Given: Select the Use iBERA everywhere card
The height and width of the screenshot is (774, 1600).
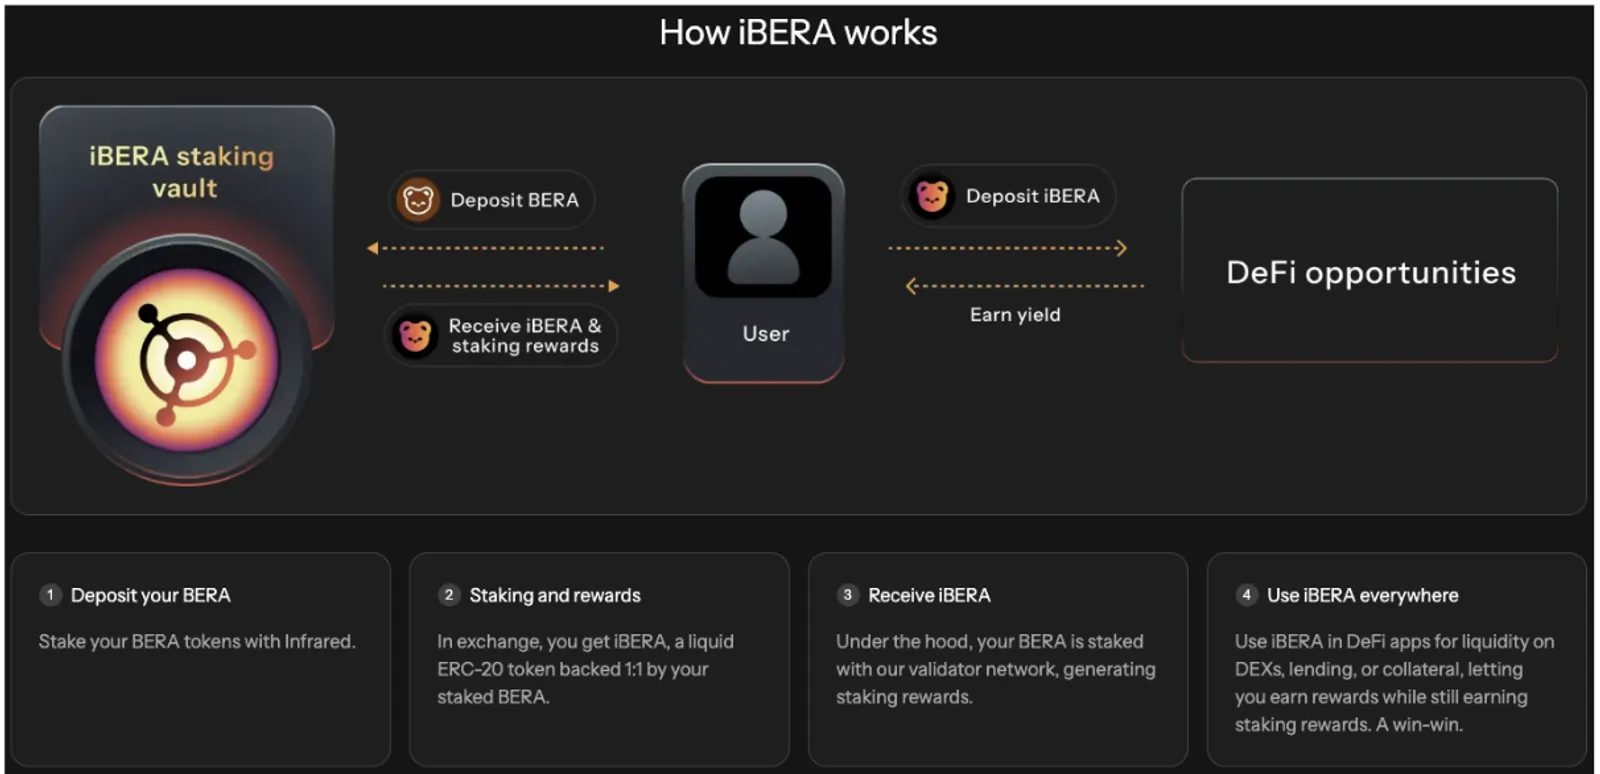Looking at the screenshot, I should click(1396, 659).
